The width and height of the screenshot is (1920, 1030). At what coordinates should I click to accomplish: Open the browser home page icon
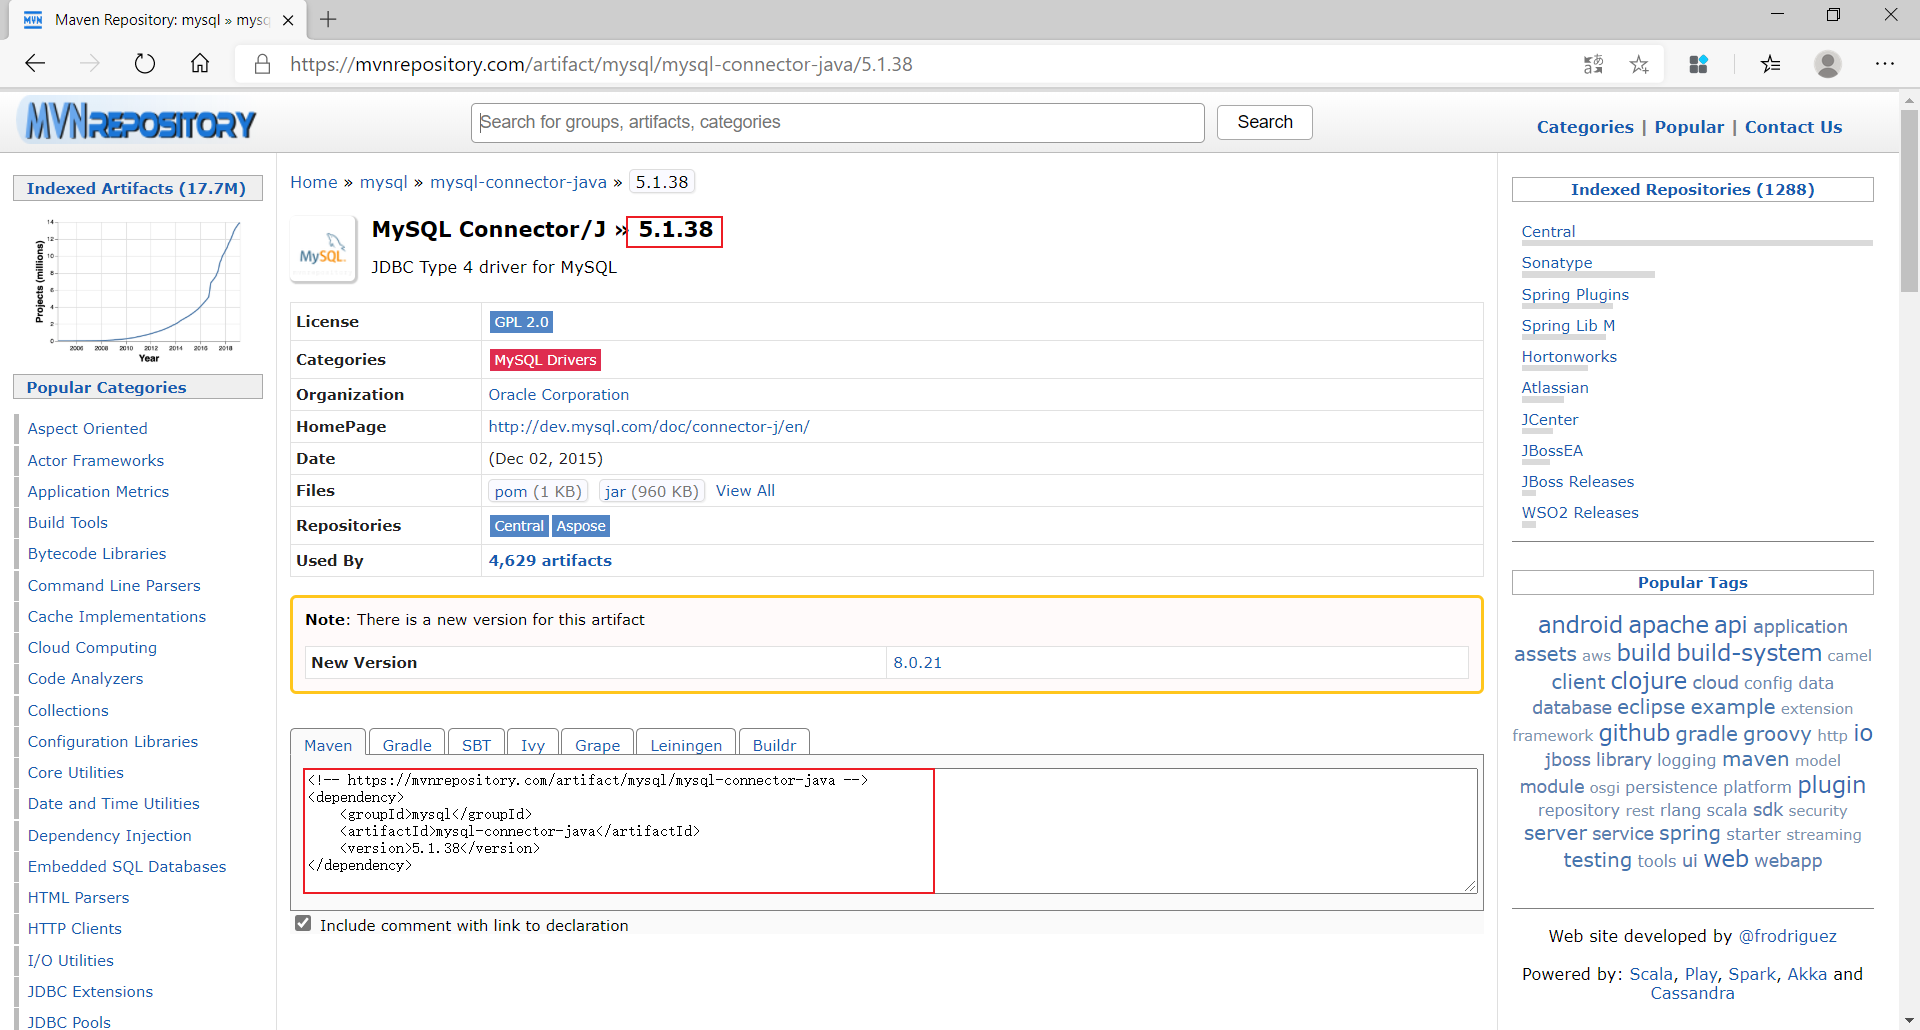click(x=200, y=64)
